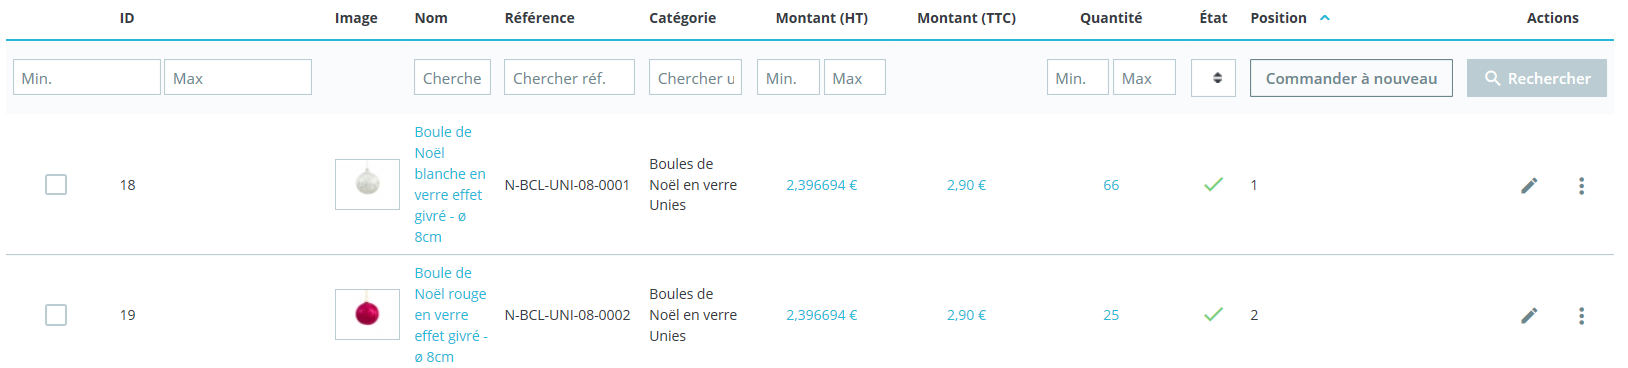Open the Boule de Noël blanche product link
Screen dimensions: 1628x368
click(450, 184)
